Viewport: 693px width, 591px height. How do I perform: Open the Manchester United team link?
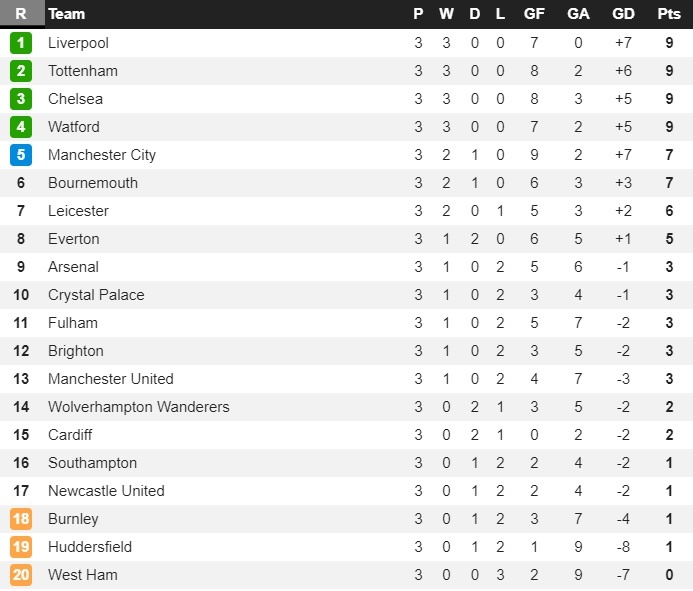pos(110,379)
